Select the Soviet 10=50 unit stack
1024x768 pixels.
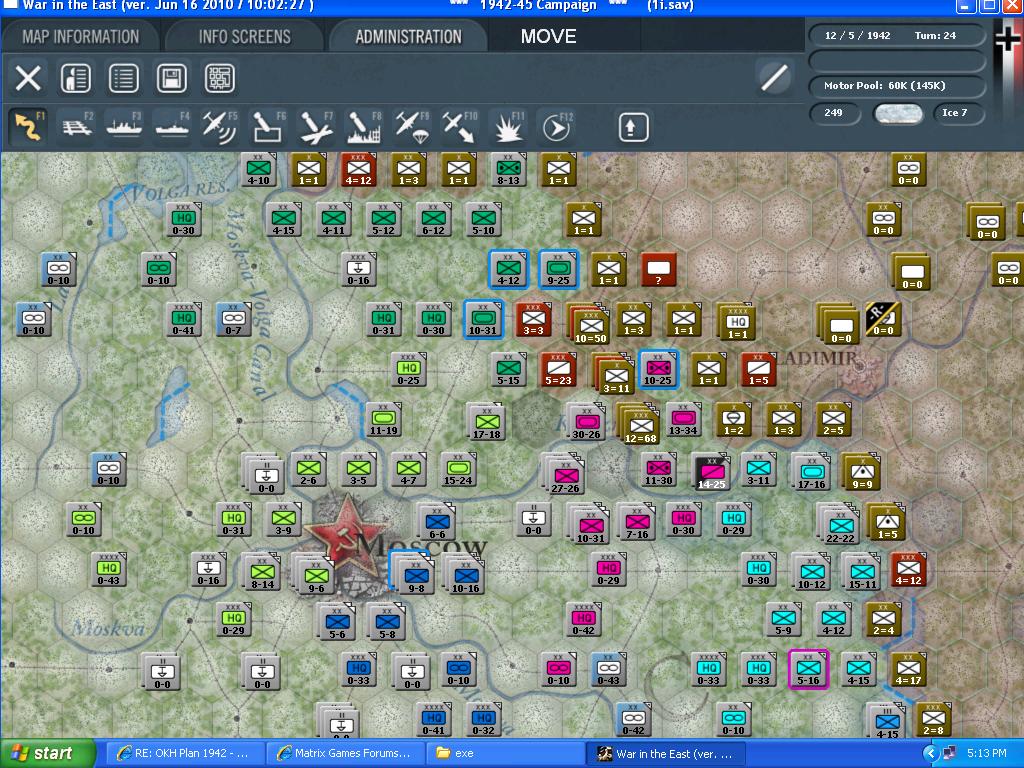(589, 323)
